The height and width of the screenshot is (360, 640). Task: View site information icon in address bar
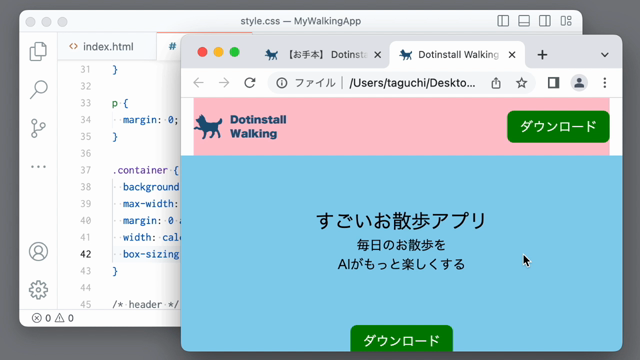(x=282, y=83)
